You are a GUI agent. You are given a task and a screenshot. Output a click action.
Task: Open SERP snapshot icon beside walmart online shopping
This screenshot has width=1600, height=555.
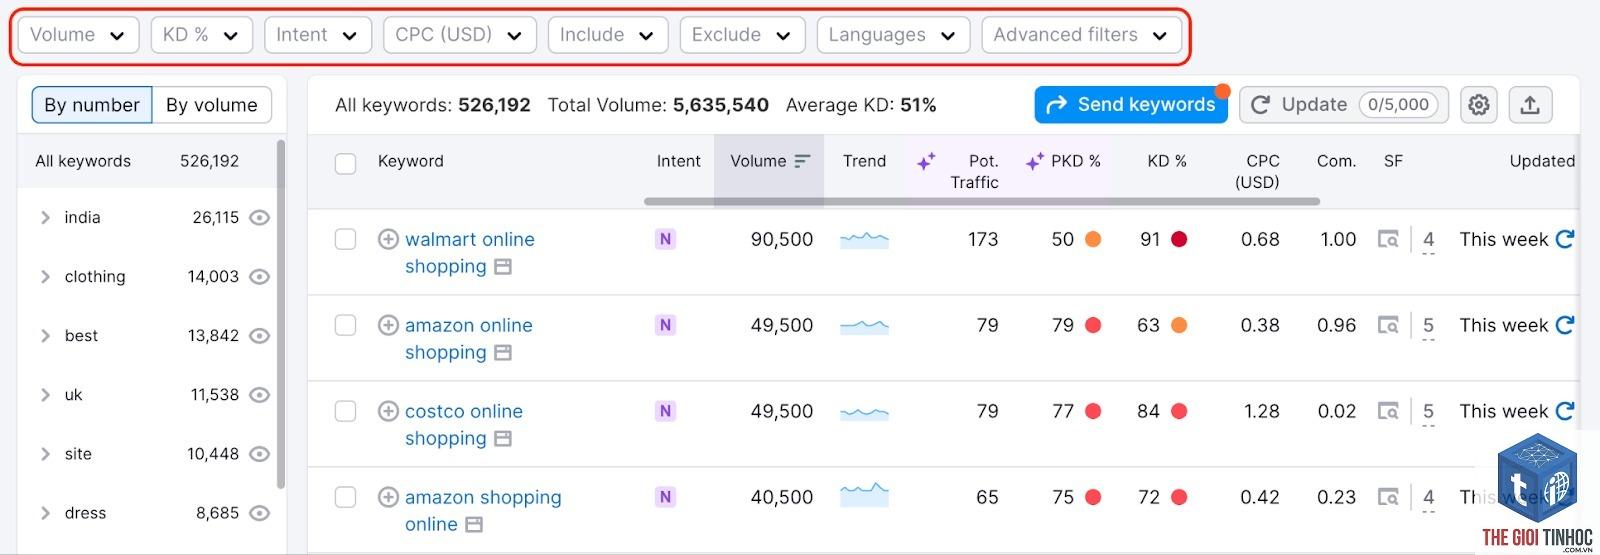click(x=503, y=267)
